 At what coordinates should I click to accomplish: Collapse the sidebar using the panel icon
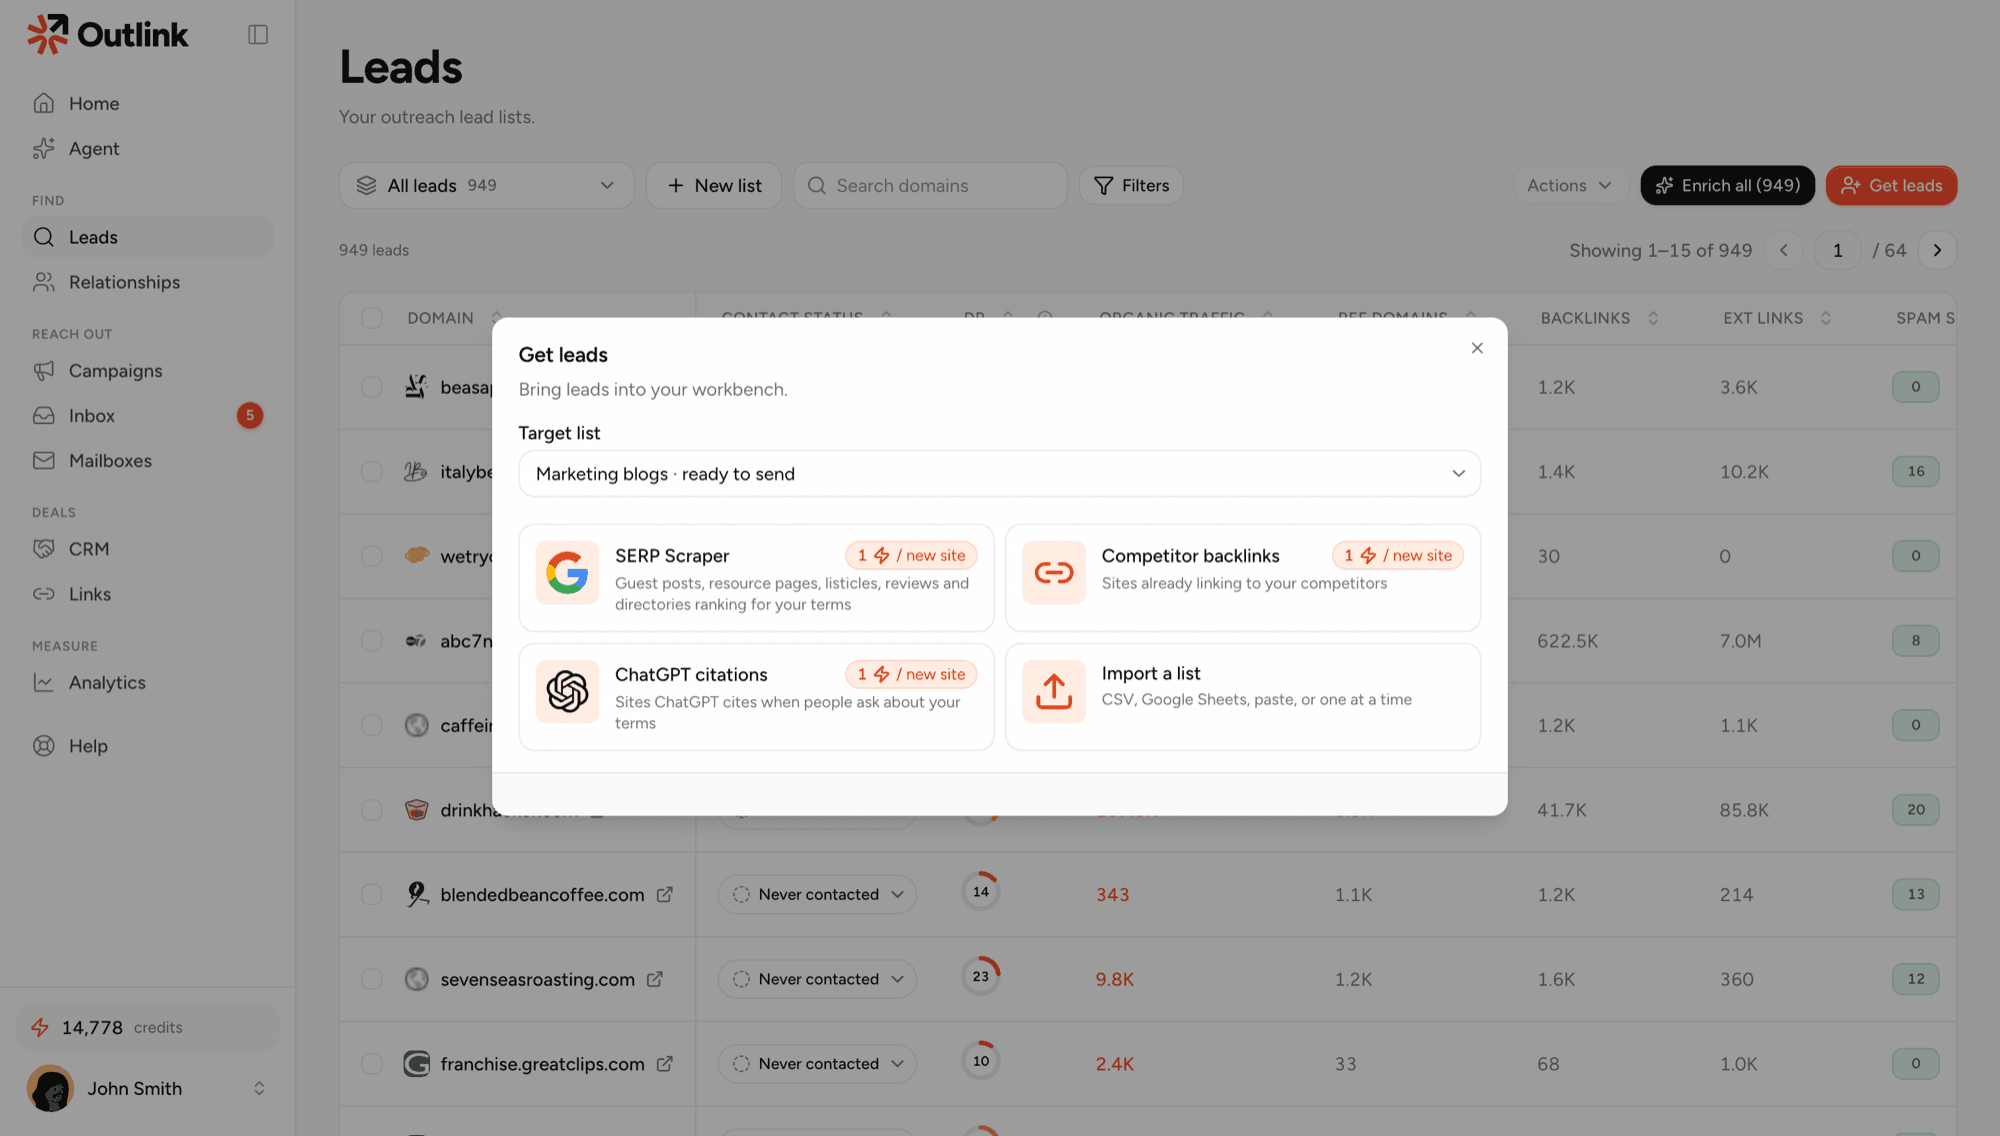pos(258,35)
